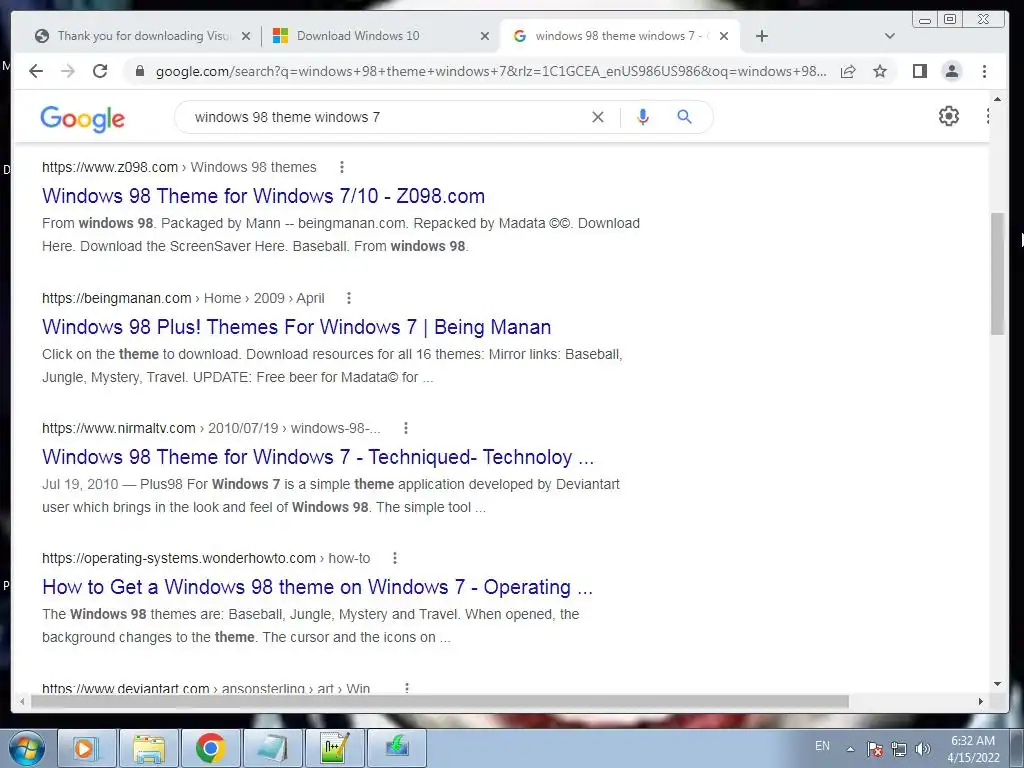
Task: Open the Action Center flag icon
Action: (x=875, y=749)
